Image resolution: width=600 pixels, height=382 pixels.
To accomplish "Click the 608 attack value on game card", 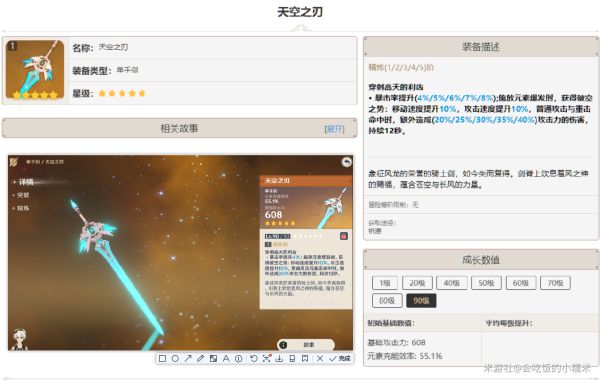I will coord(273,215).
